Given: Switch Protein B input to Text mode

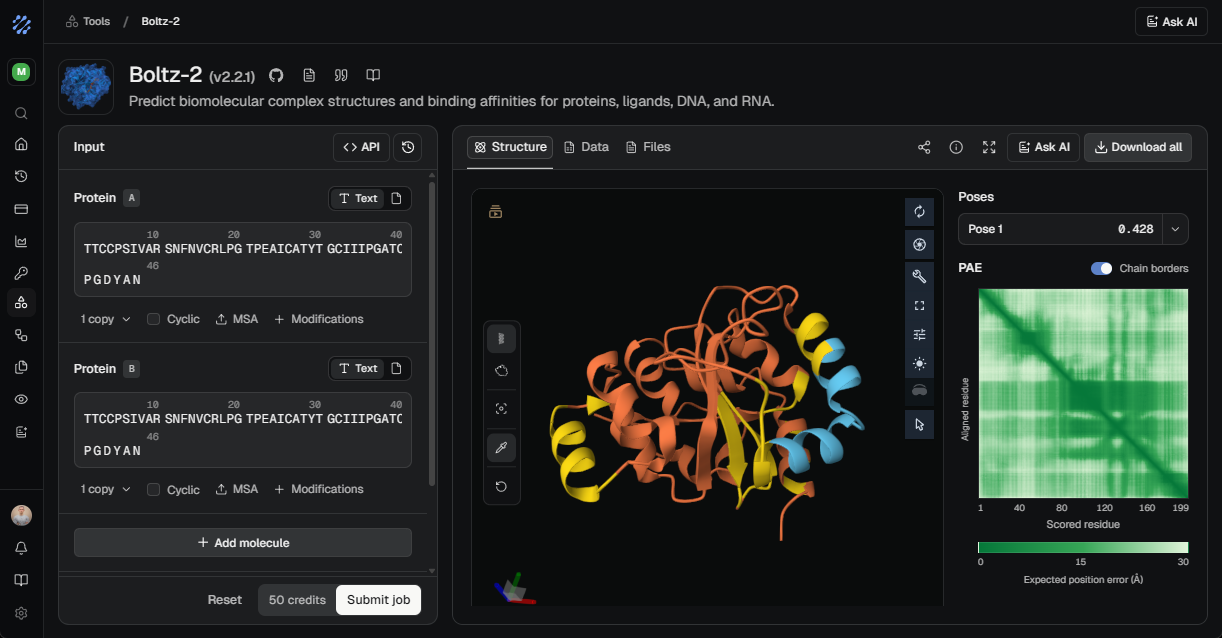Looking at the screenshot, I should [x=358, y=369].
